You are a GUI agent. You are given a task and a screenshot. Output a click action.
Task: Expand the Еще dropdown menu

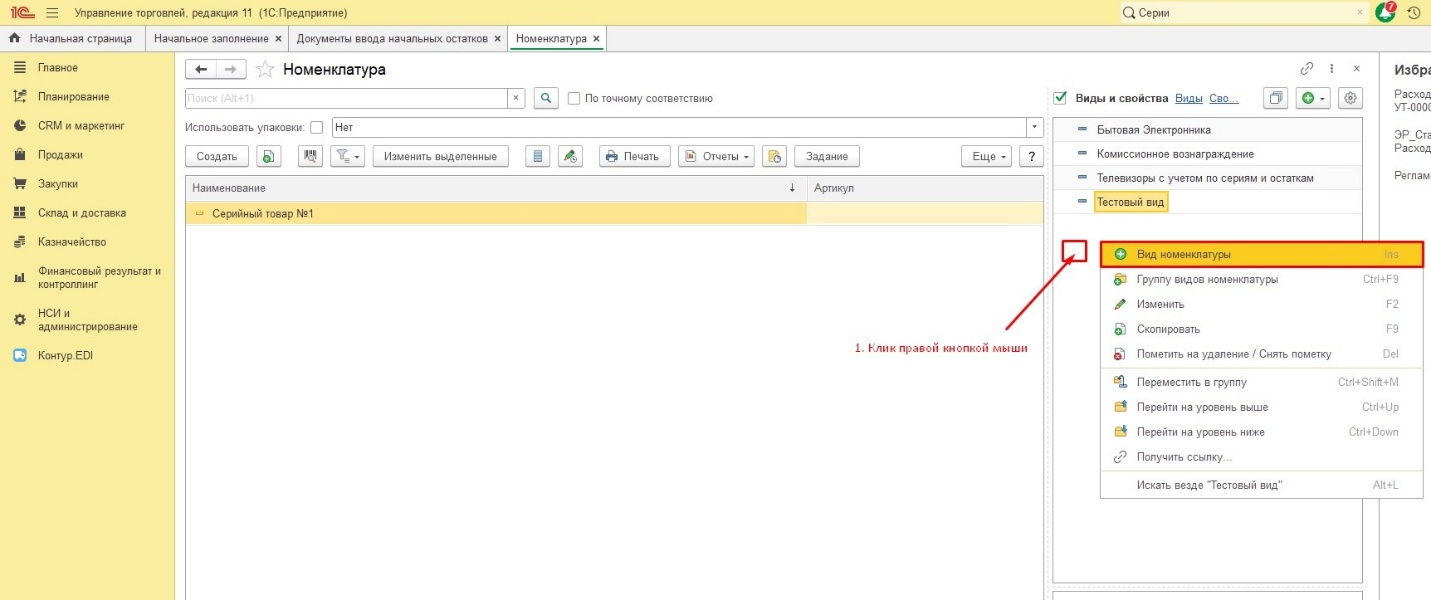click(986, 156)
